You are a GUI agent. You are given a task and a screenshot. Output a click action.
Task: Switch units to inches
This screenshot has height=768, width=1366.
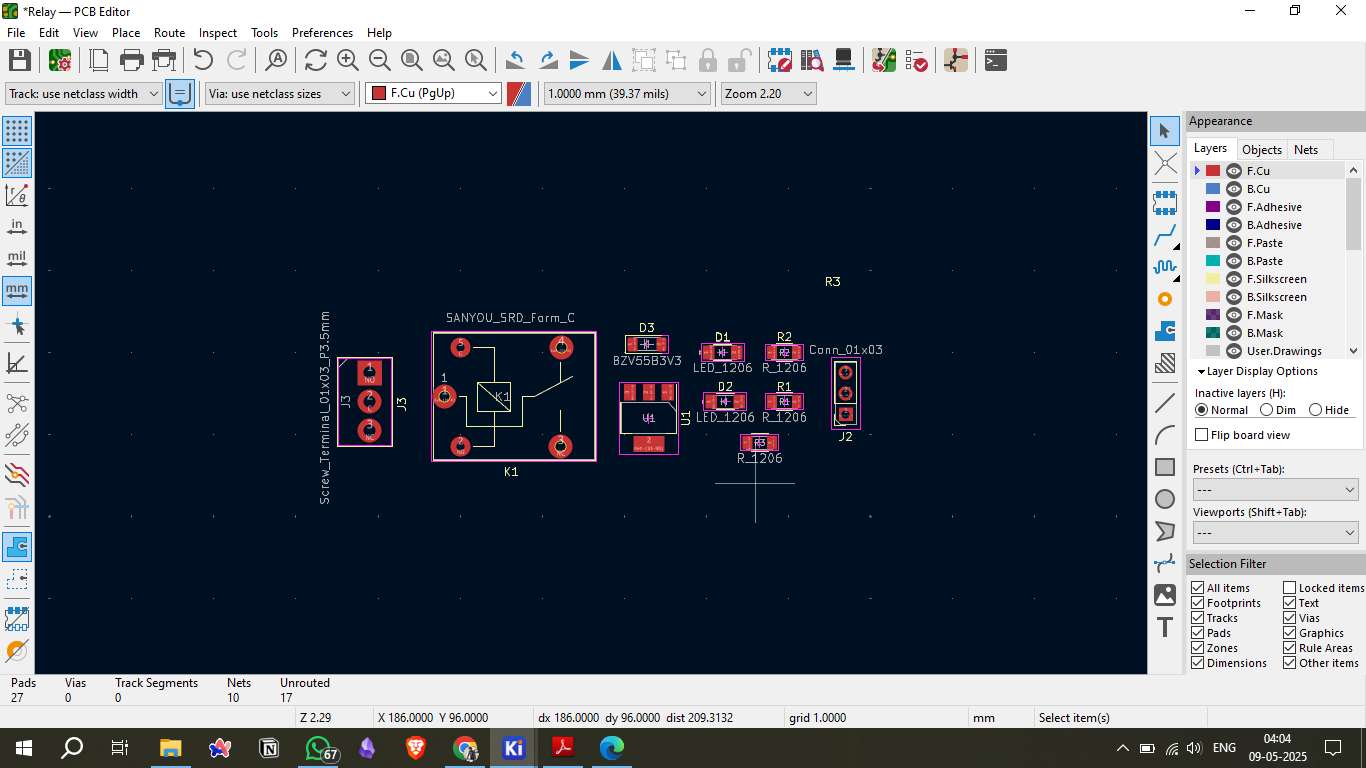coord(17,227)
